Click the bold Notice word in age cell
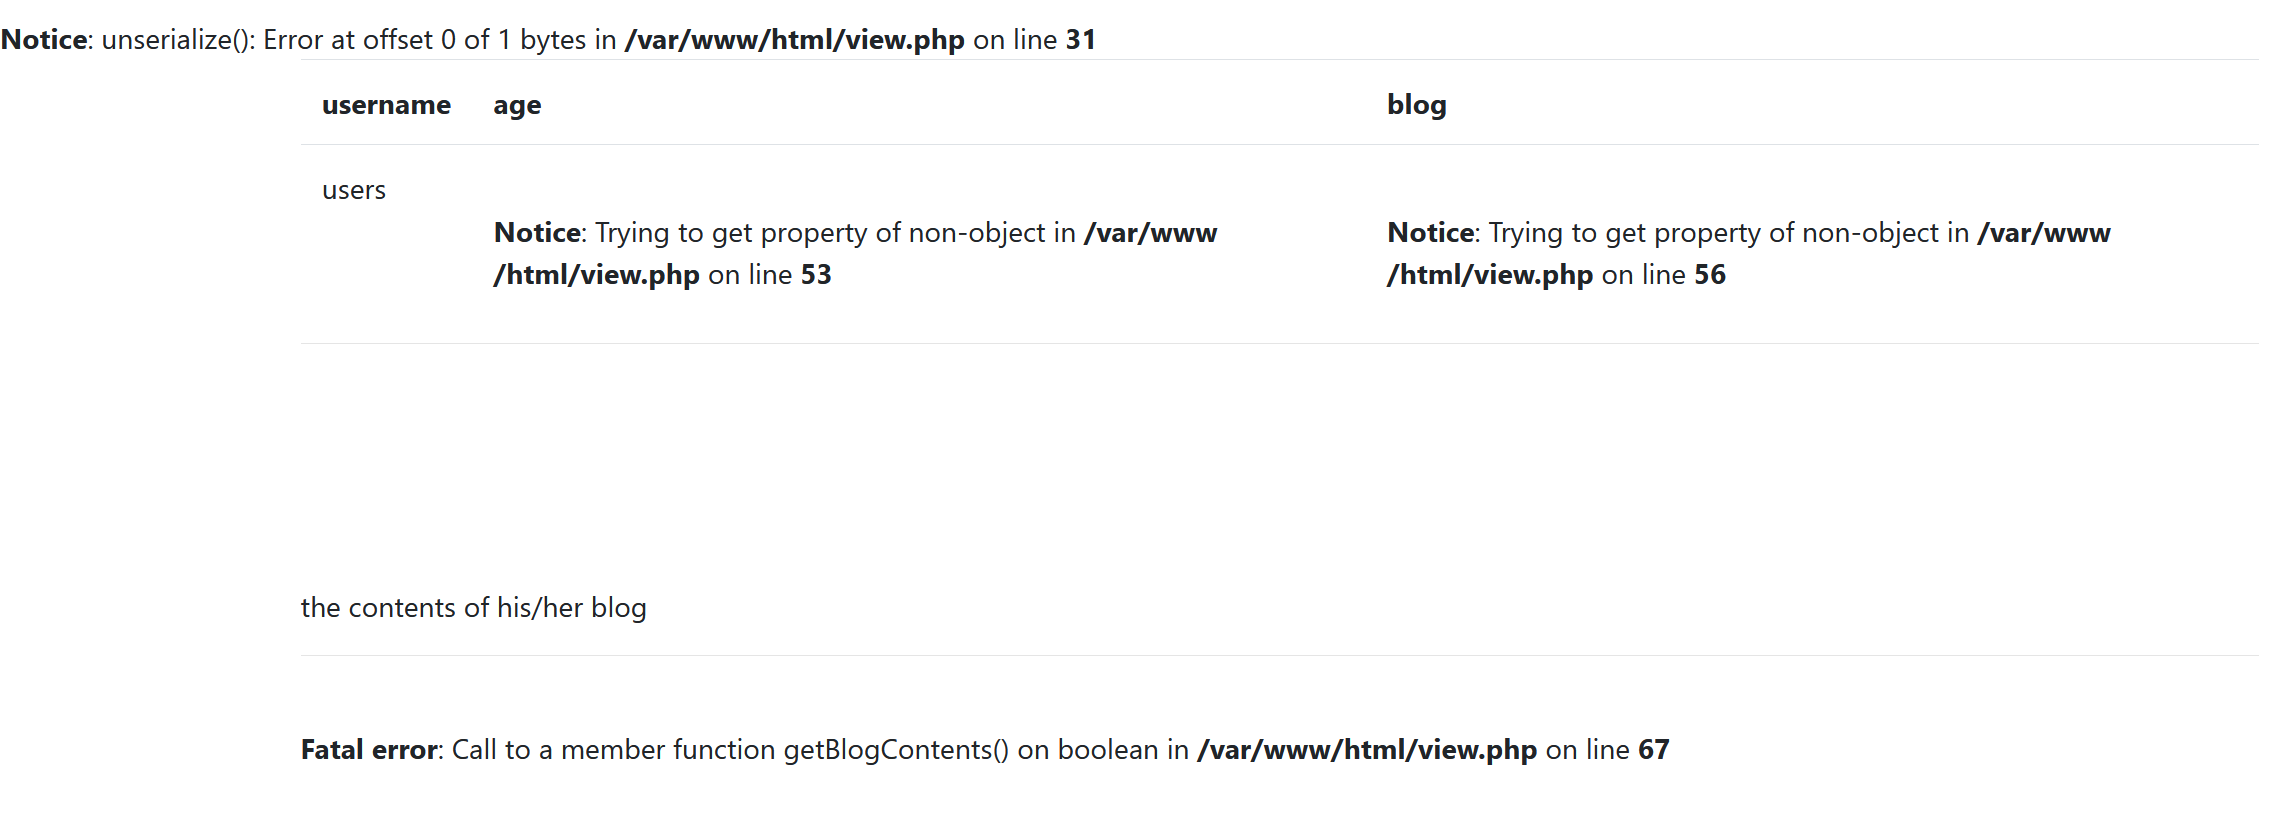The height and width of the screenshot is (832, 2277). (x=537, y=233)
